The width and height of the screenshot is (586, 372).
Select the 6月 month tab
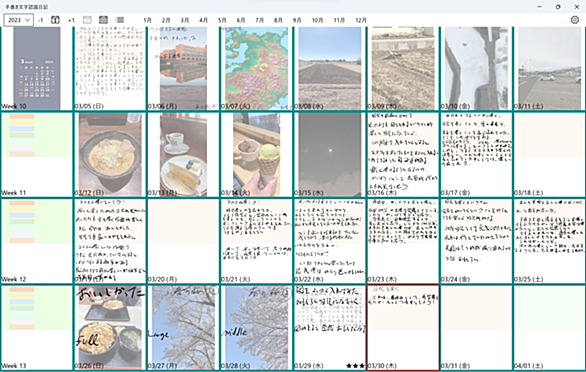pos(241,20)
